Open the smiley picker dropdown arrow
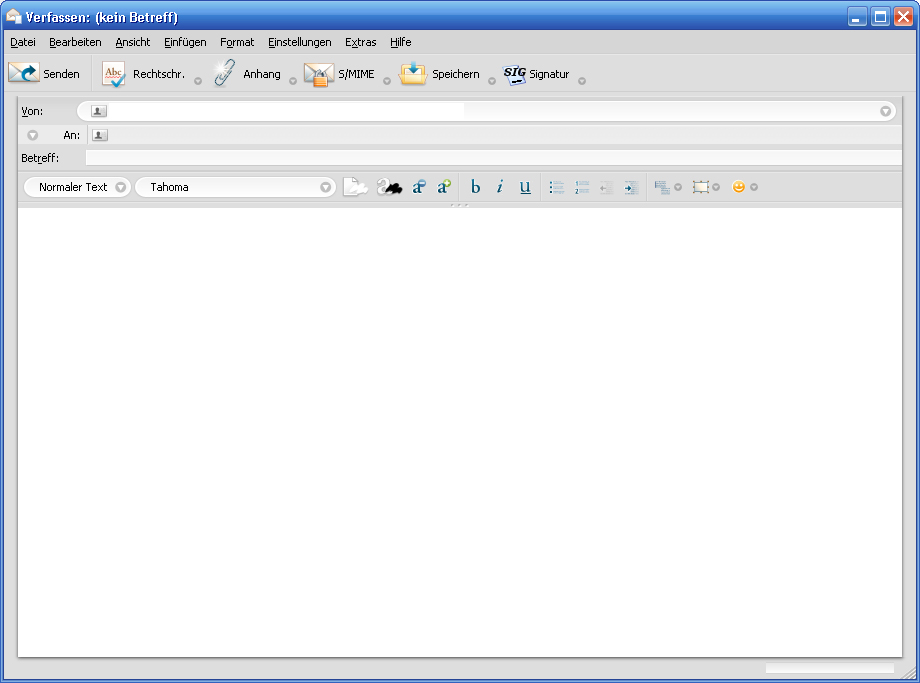The width and height of the screenshot is (920, 683). (755, 187)
